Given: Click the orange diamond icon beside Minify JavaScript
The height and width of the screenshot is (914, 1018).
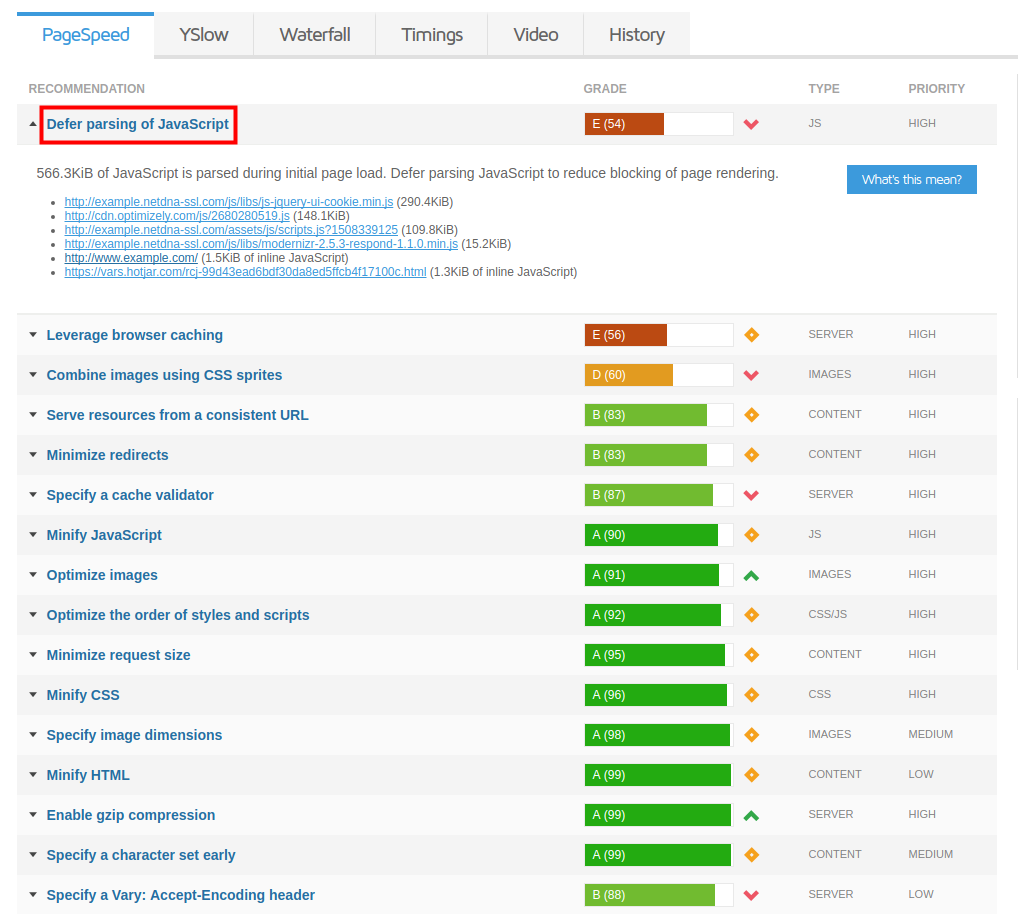Looking at the screenshot, I should 751,535.
